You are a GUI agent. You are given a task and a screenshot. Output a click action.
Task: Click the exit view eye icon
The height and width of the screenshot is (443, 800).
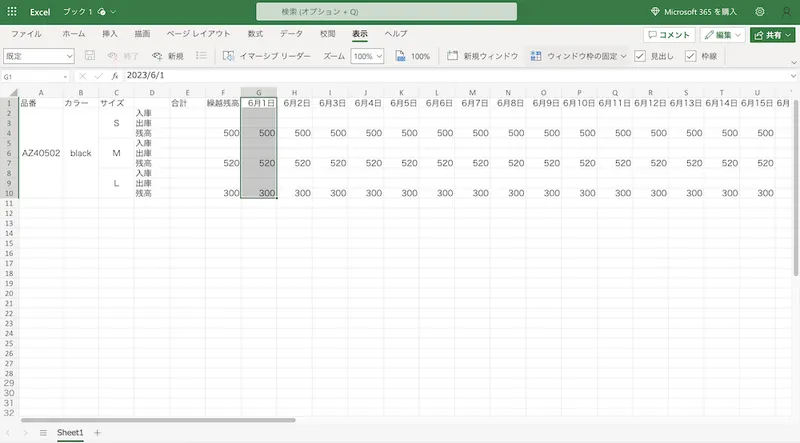tap(112, 56)
